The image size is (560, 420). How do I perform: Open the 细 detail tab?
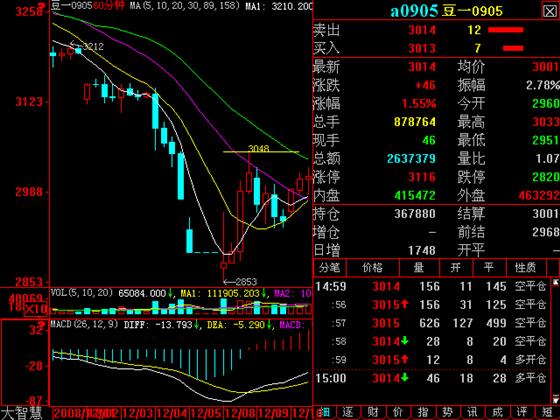324,413
